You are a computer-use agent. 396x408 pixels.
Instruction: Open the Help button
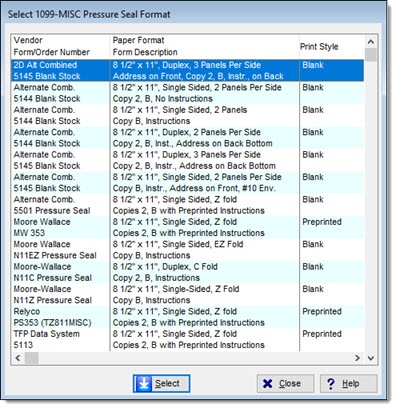(x=349, y=383)
